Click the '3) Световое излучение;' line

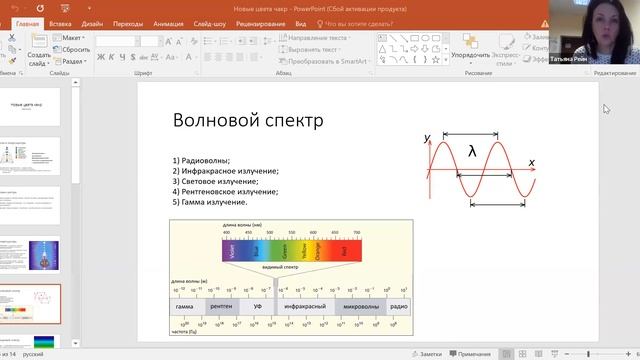click(216, 181)
